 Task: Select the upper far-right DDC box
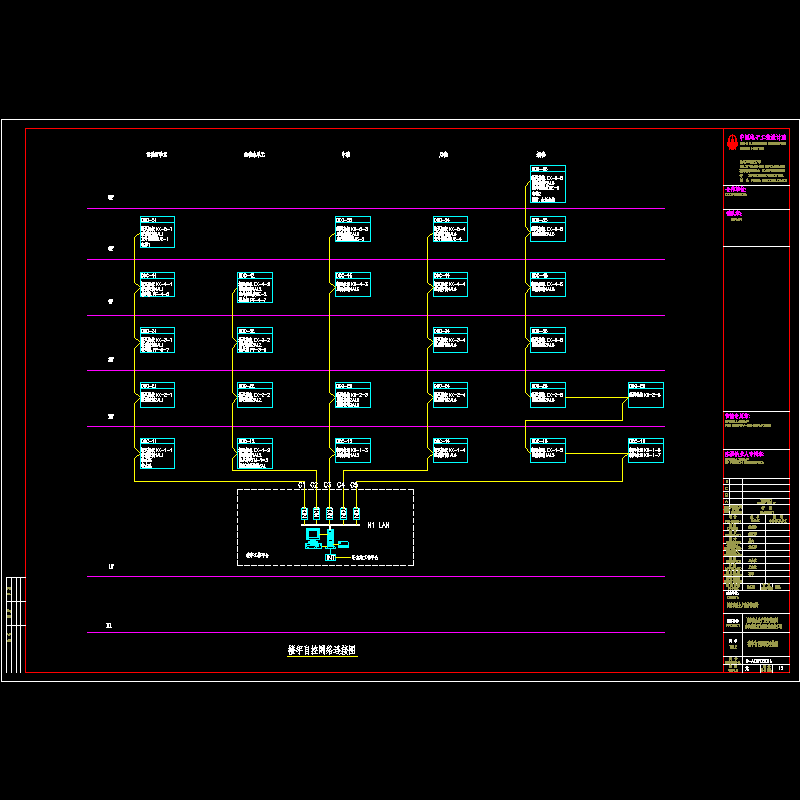pos(645,394)
